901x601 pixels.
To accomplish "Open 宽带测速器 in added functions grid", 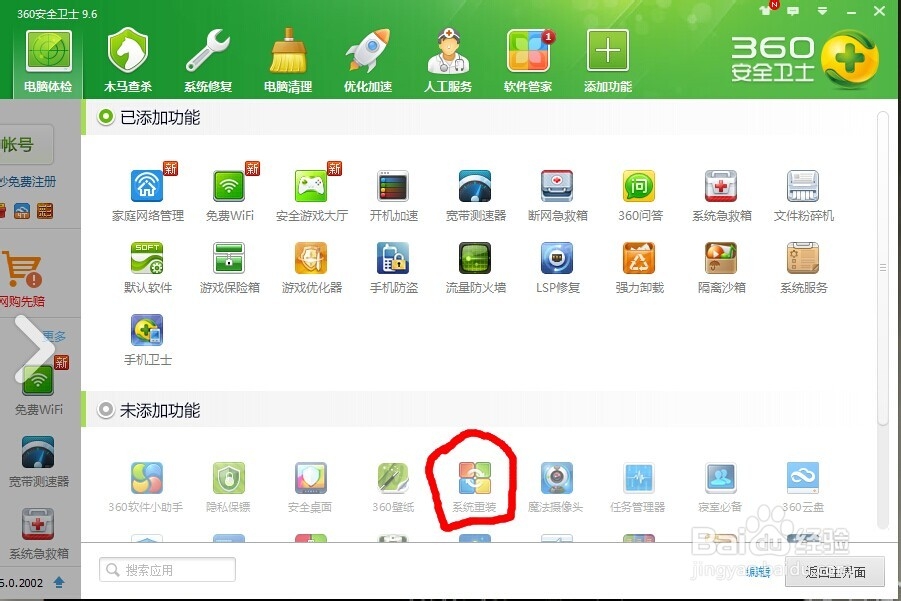I will pos(475,195).
